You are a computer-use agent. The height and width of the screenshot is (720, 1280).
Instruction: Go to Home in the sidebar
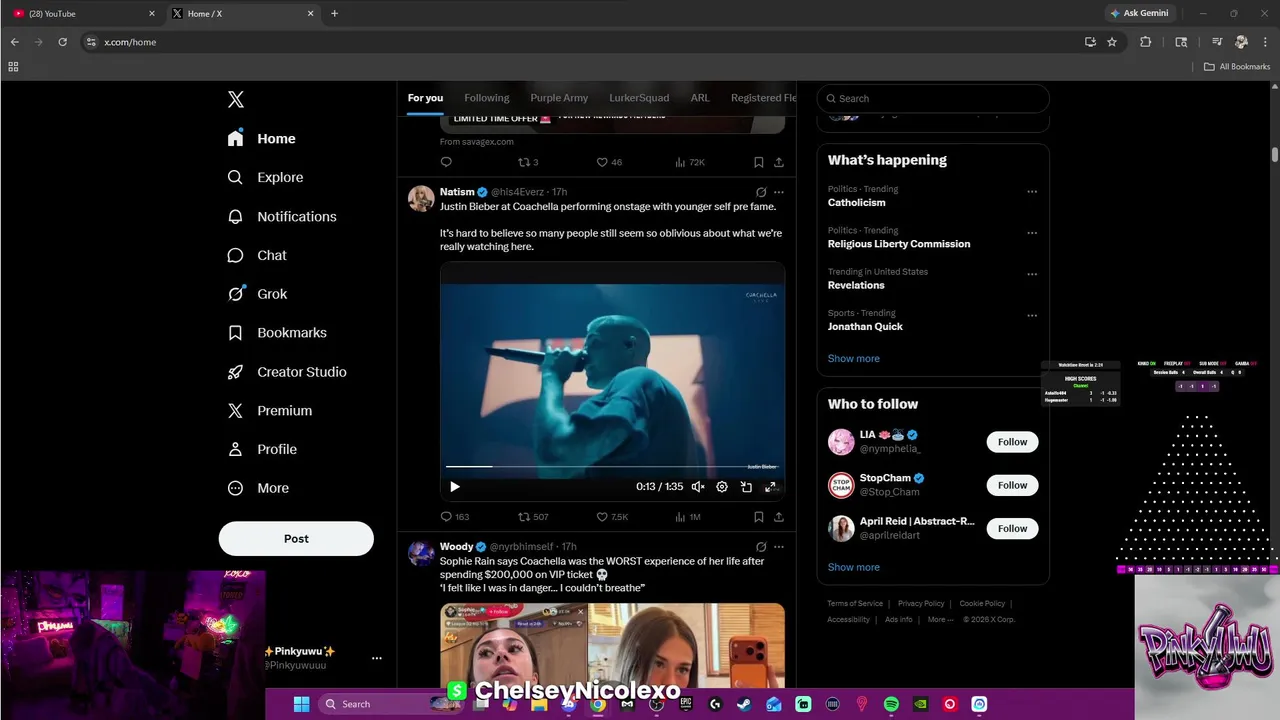coord(261,139)
